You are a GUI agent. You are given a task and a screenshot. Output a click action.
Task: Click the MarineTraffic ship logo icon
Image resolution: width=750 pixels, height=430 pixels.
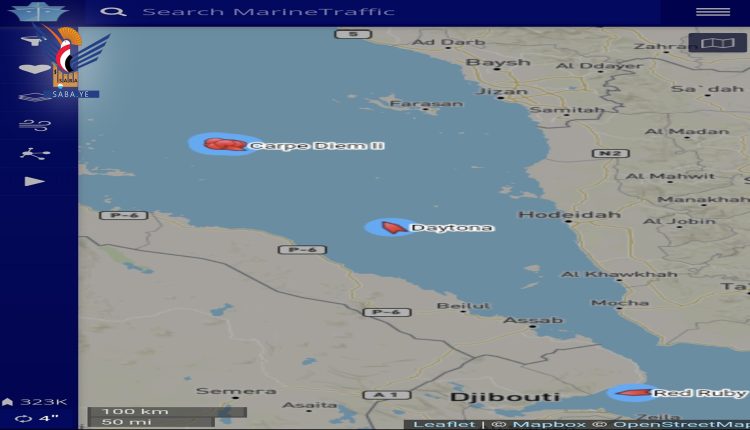38,12
